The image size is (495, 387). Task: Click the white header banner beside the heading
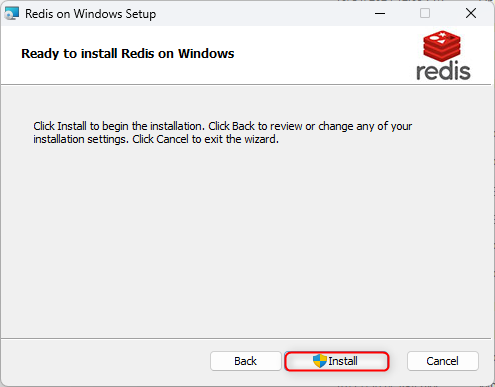click(x=320, y=55)
